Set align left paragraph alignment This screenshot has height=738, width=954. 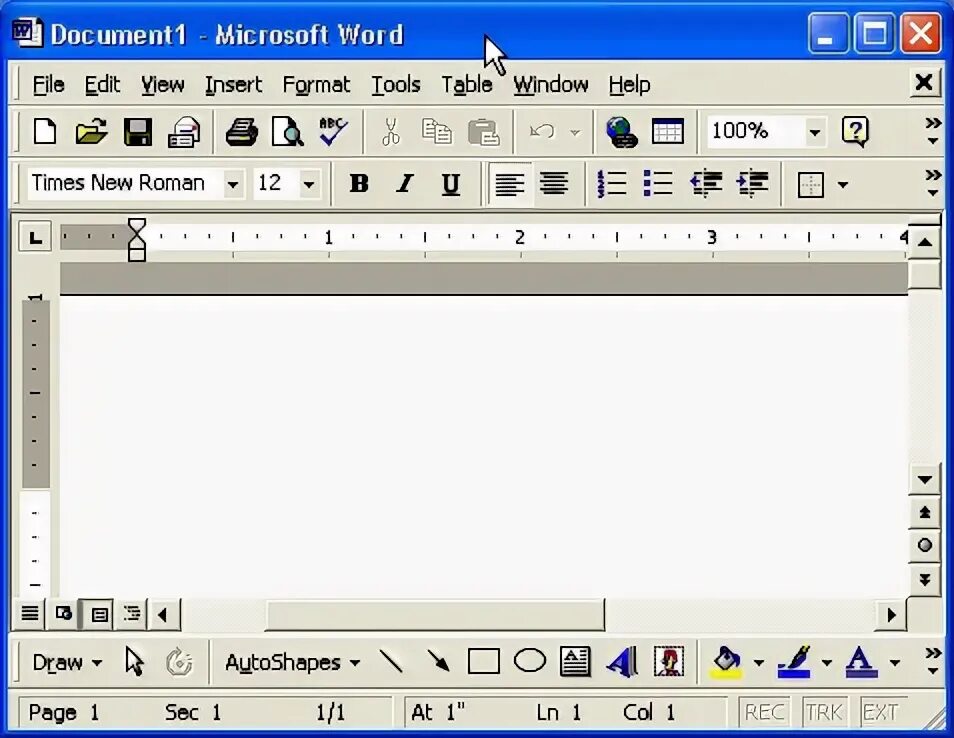click(x=509, y=183)
